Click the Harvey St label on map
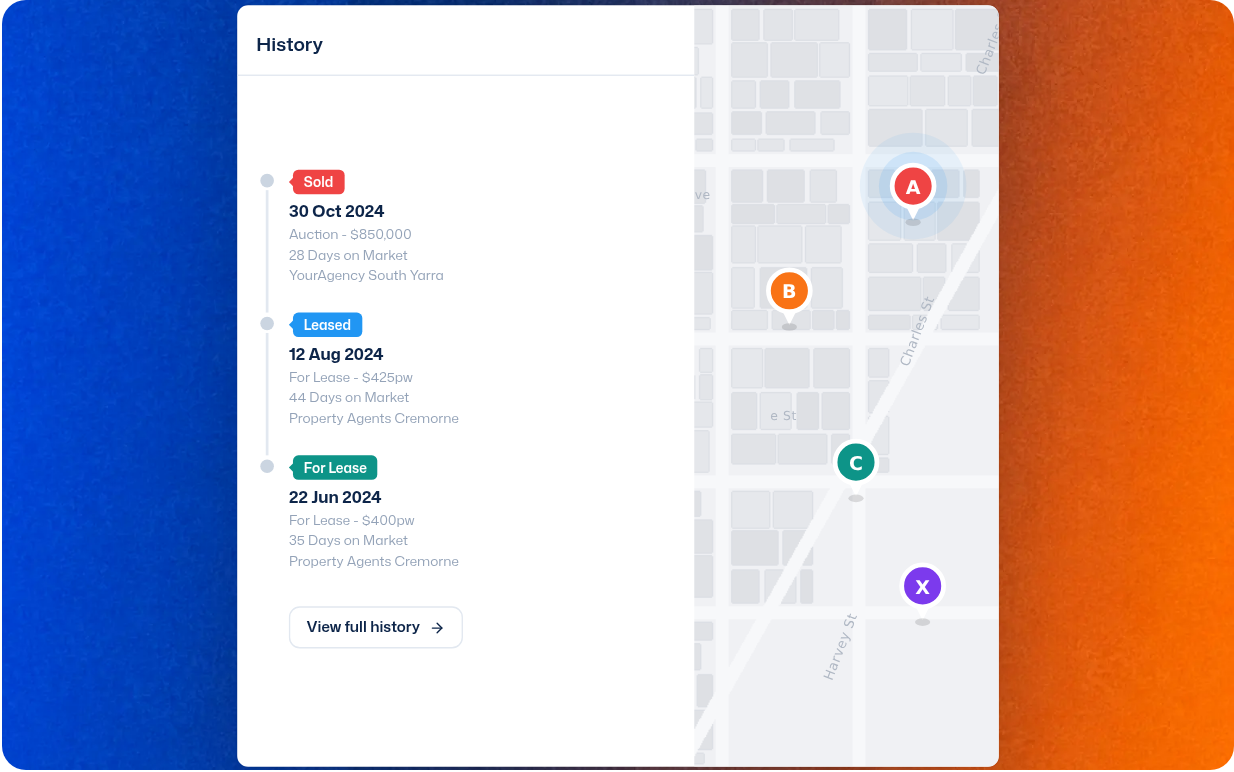1234x772 pixels. [841, 647]
